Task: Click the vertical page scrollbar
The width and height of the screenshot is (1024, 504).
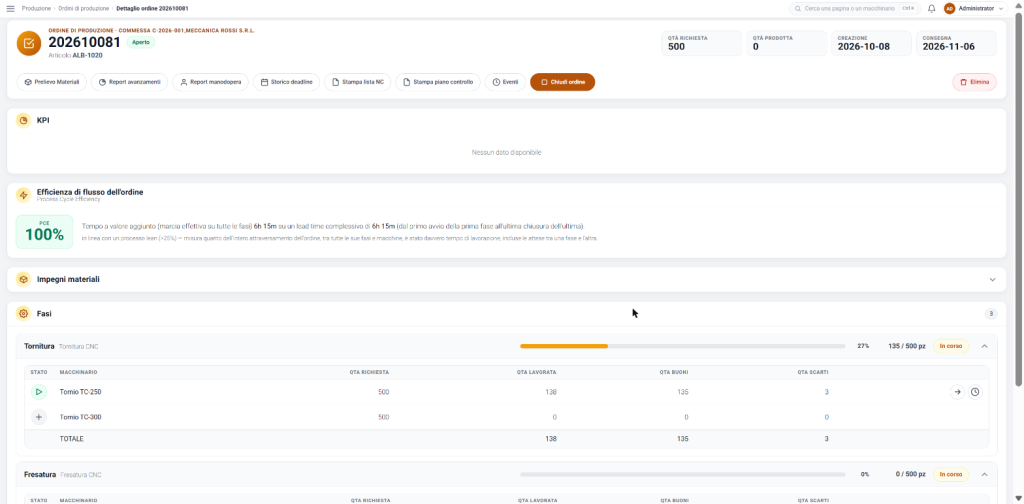Action: coord(1019,199)
